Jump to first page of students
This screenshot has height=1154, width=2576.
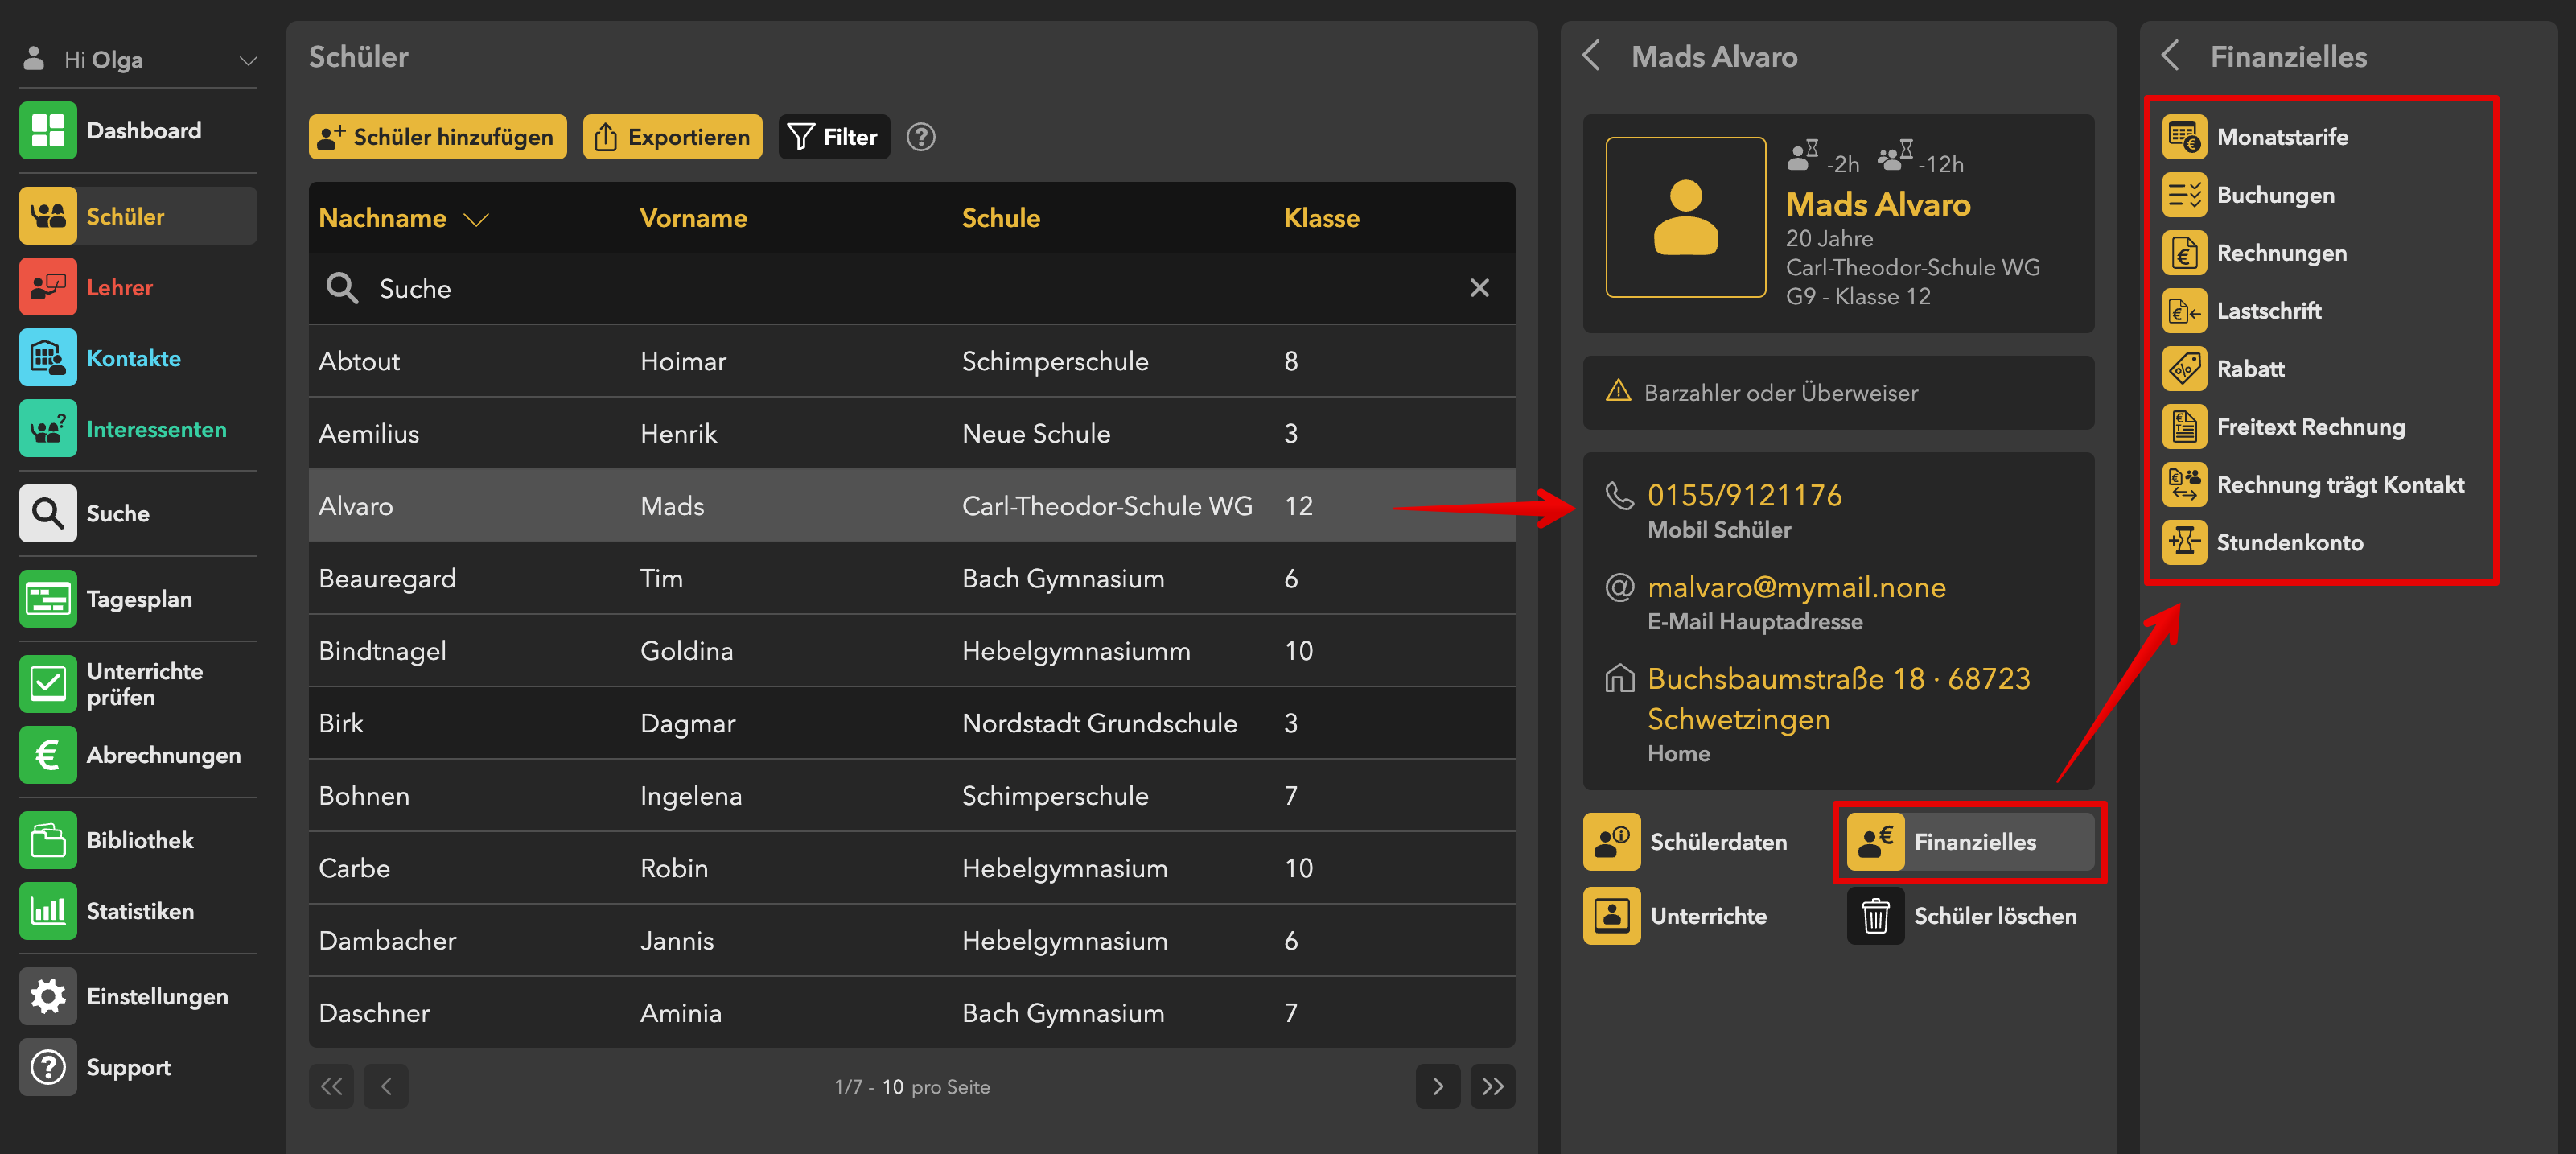tap(331, 1087)
